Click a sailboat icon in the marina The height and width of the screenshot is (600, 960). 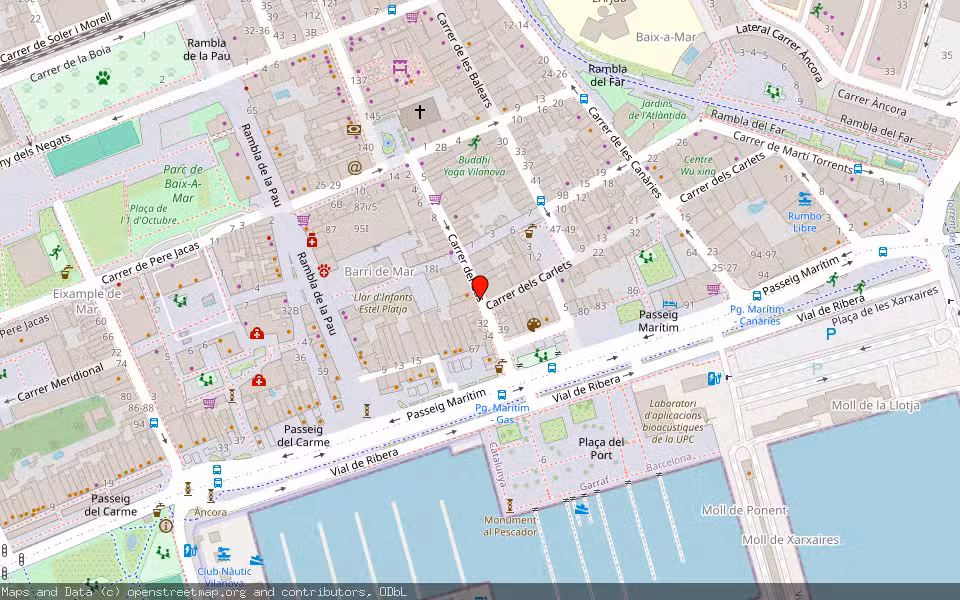point(580,510)
